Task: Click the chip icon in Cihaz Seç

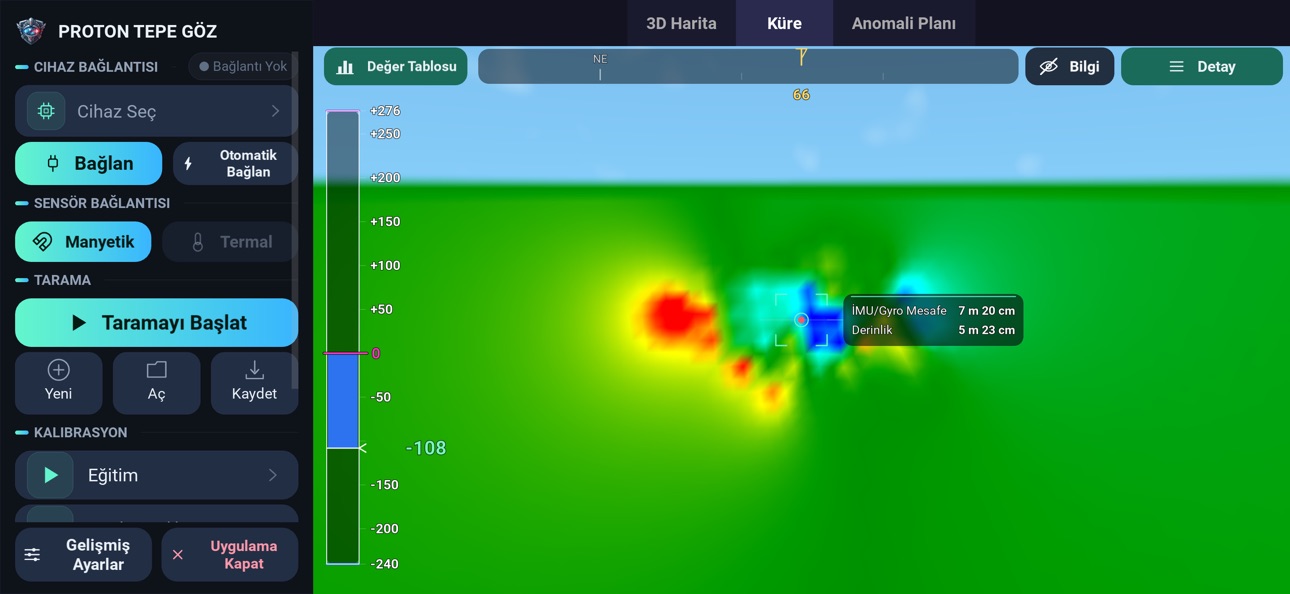Action: [46, 111]
